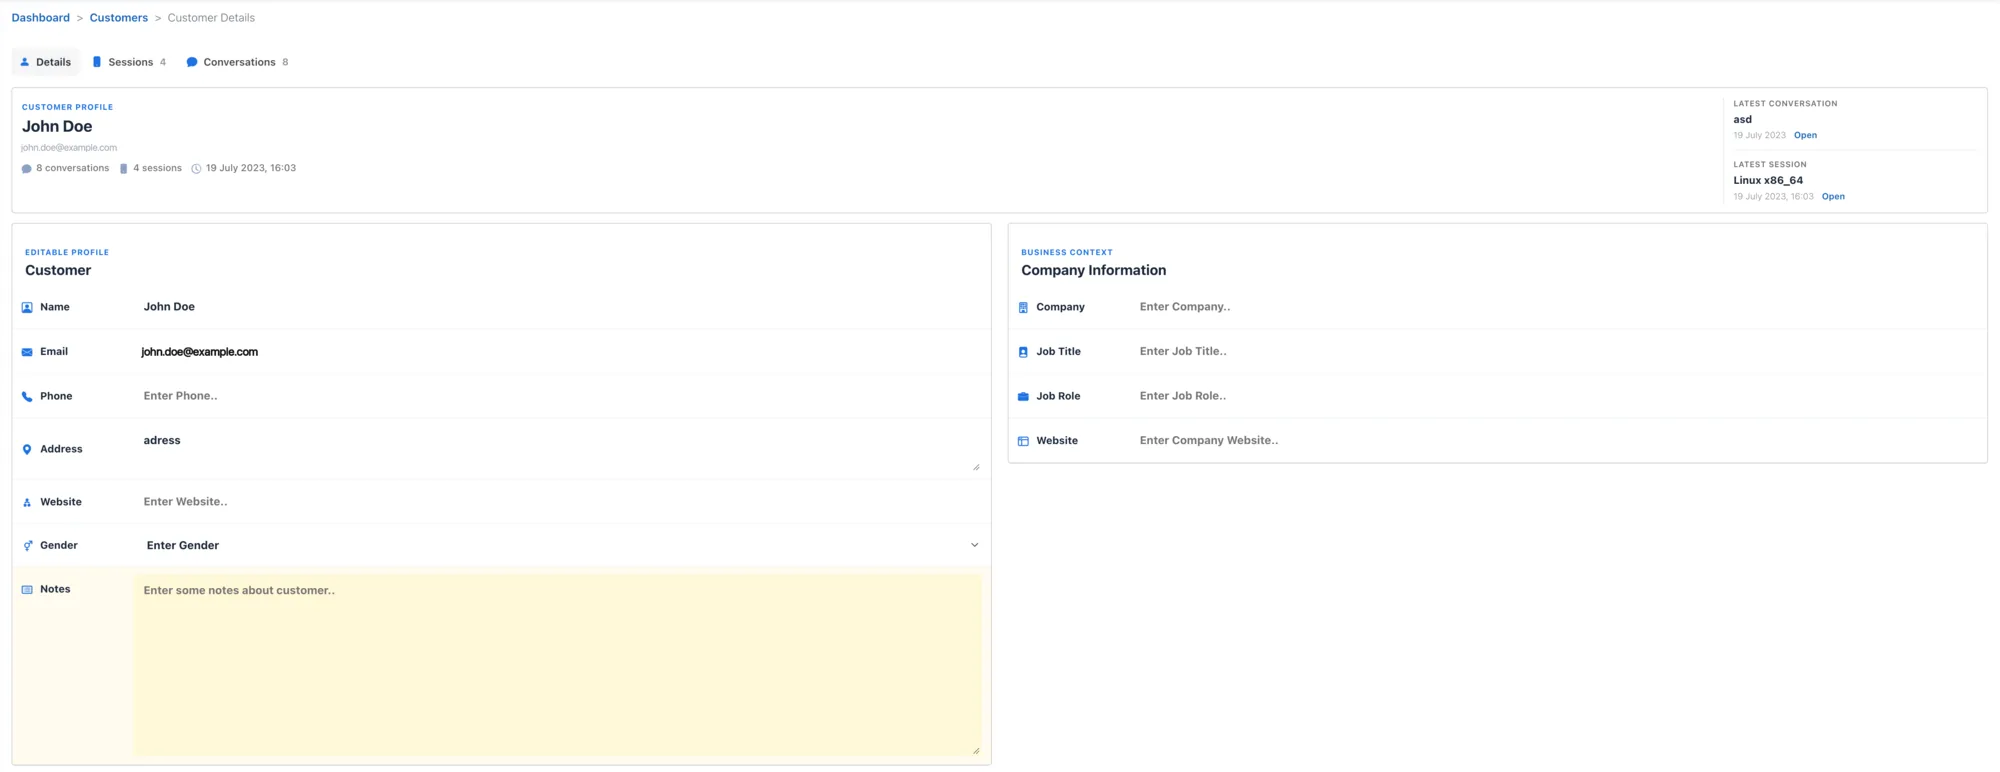The image size is (2000, 772).
Task: Click the phone handset icon
Action: coord(27,397)
